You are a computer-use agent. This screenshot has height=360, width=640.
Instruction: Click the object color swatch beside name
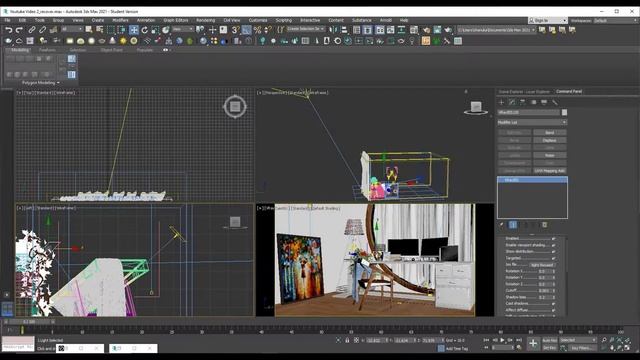(564, 112)
